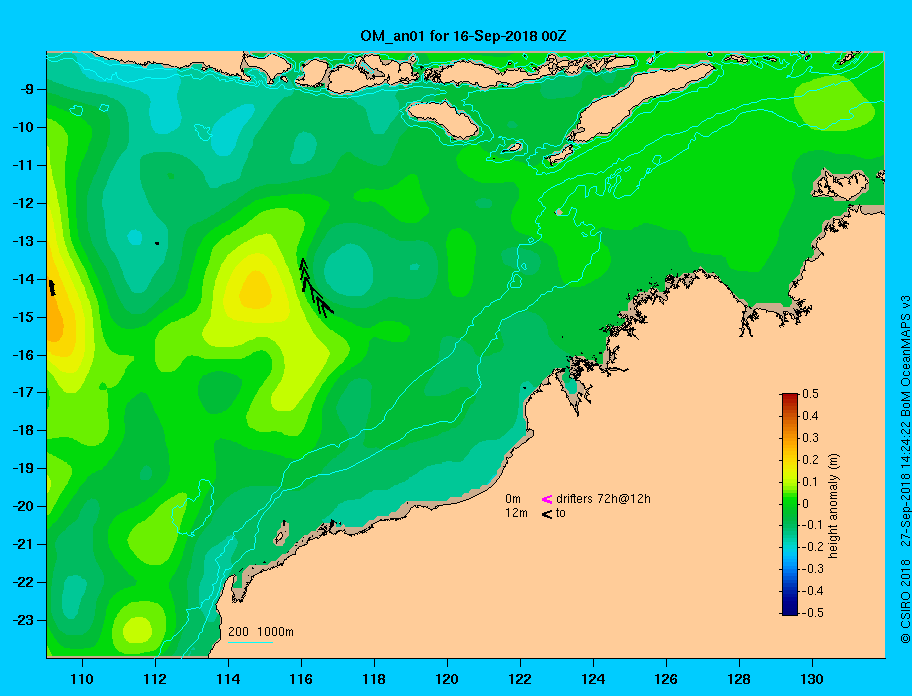Click the 124 longitude axis label
This screenshot has width=912, height=696.
(593, 679)
